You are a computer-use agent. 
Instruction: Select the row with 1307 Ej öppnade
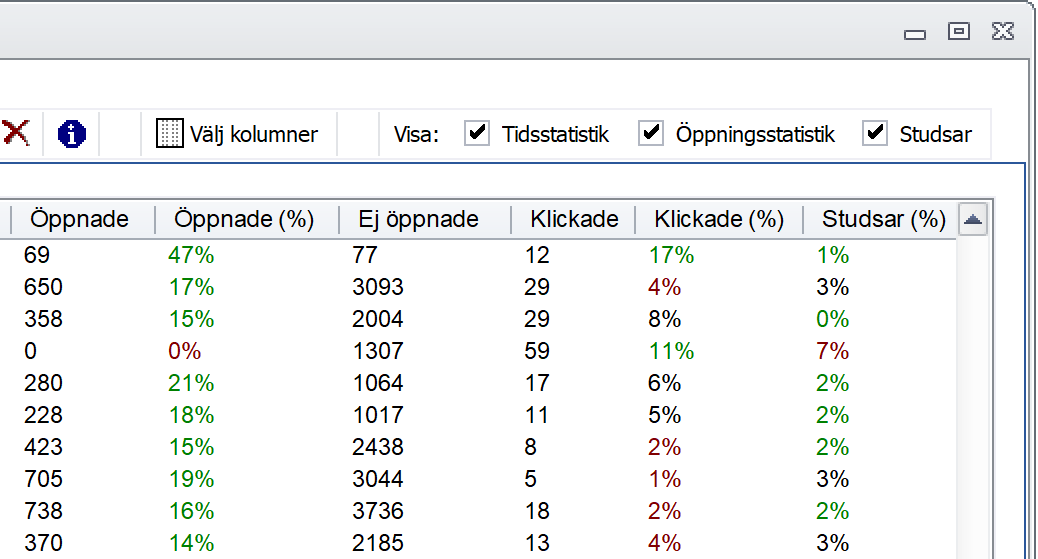(478, 351)
